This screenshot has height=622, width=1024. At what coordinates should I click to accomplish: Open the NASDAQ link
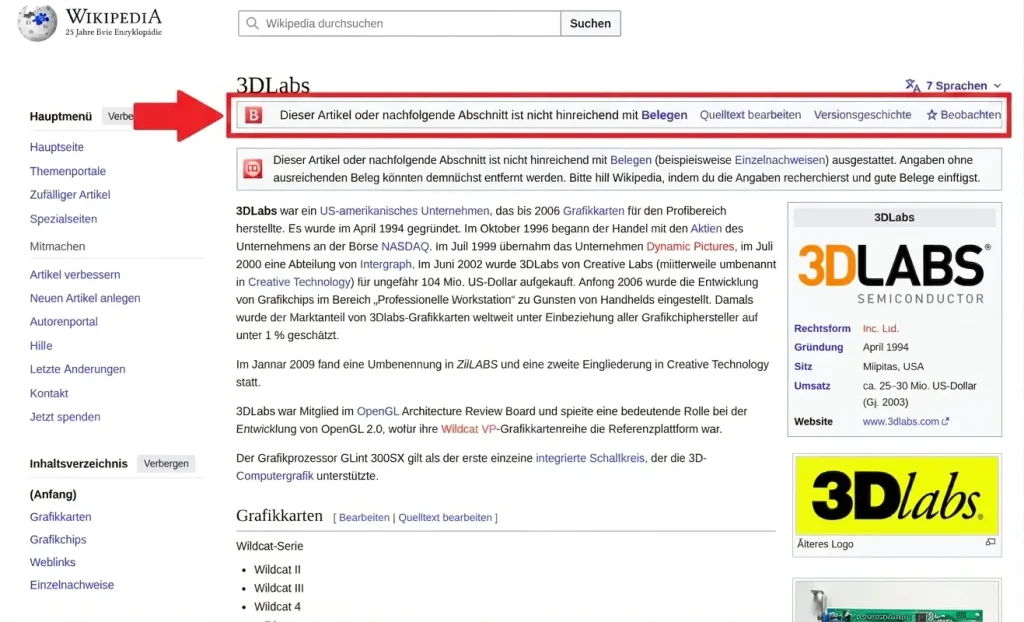point(405,246)
